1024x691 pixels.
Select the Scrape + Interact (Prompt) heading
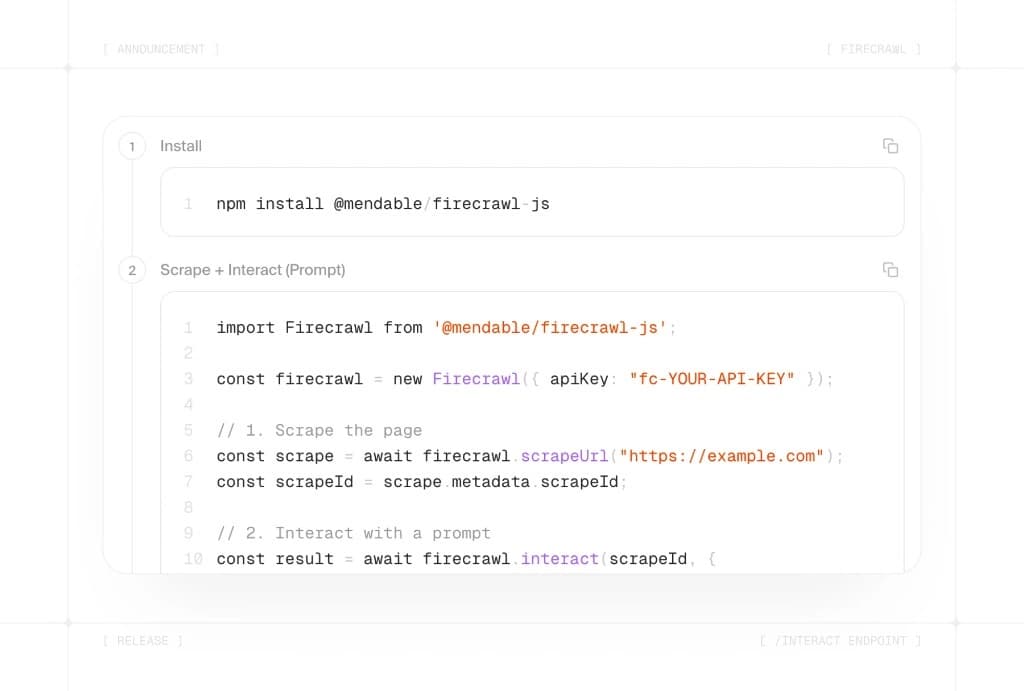click(x=252, y=270)
